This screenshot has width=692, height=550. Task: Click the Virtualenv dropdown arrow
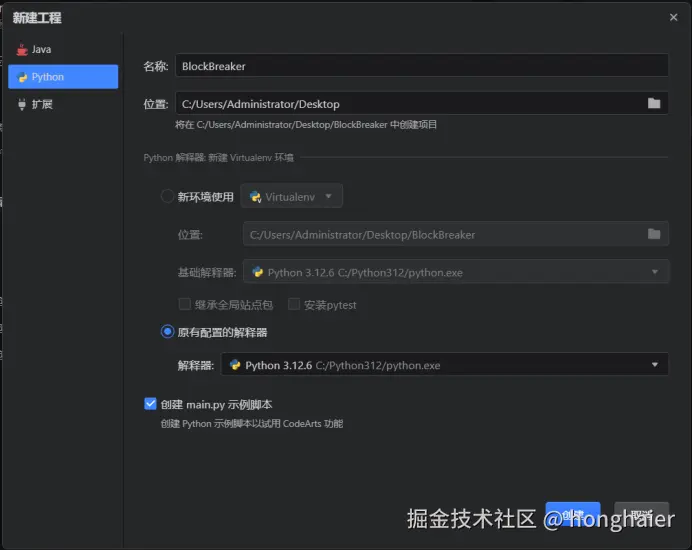coord(328,196)
